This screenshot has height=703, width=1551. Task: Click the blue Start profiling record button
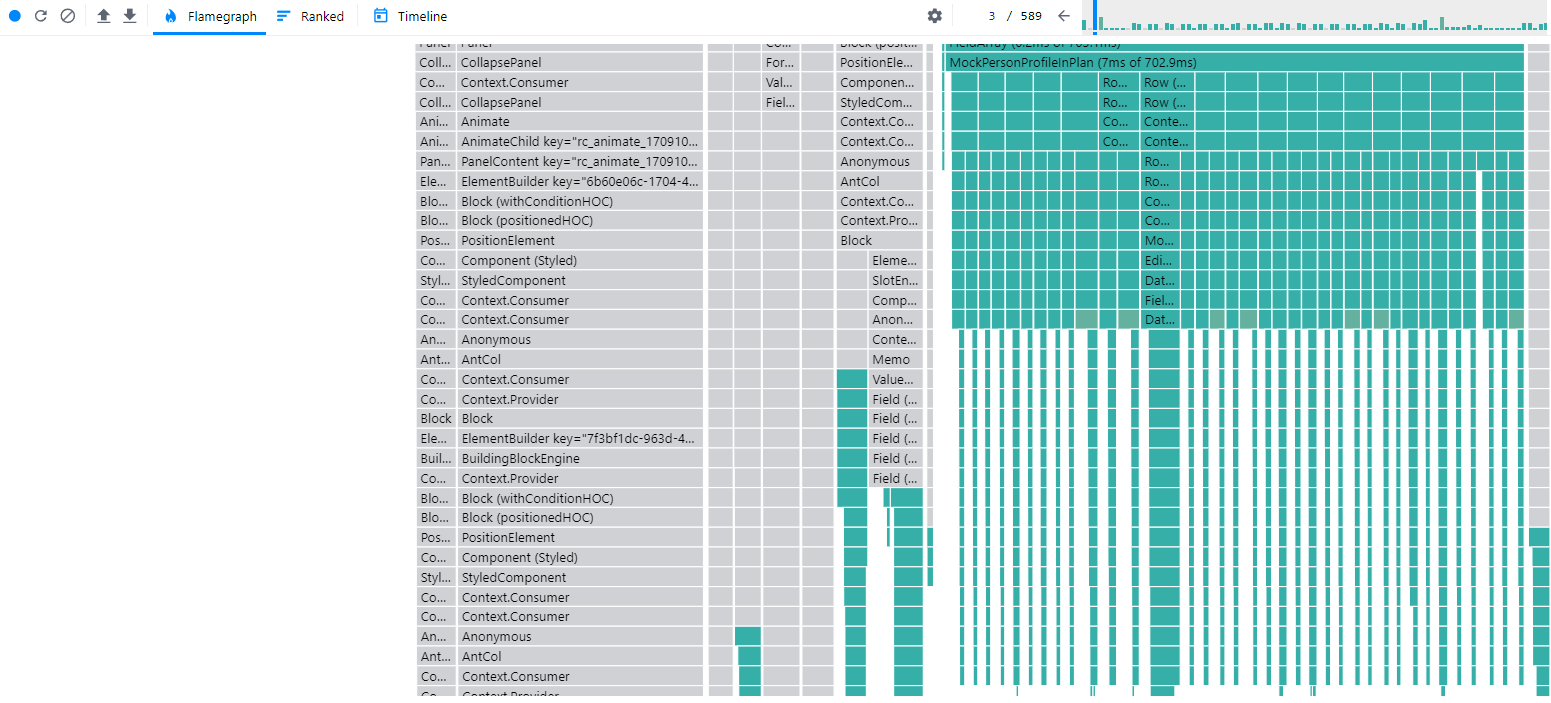point(15,16)
